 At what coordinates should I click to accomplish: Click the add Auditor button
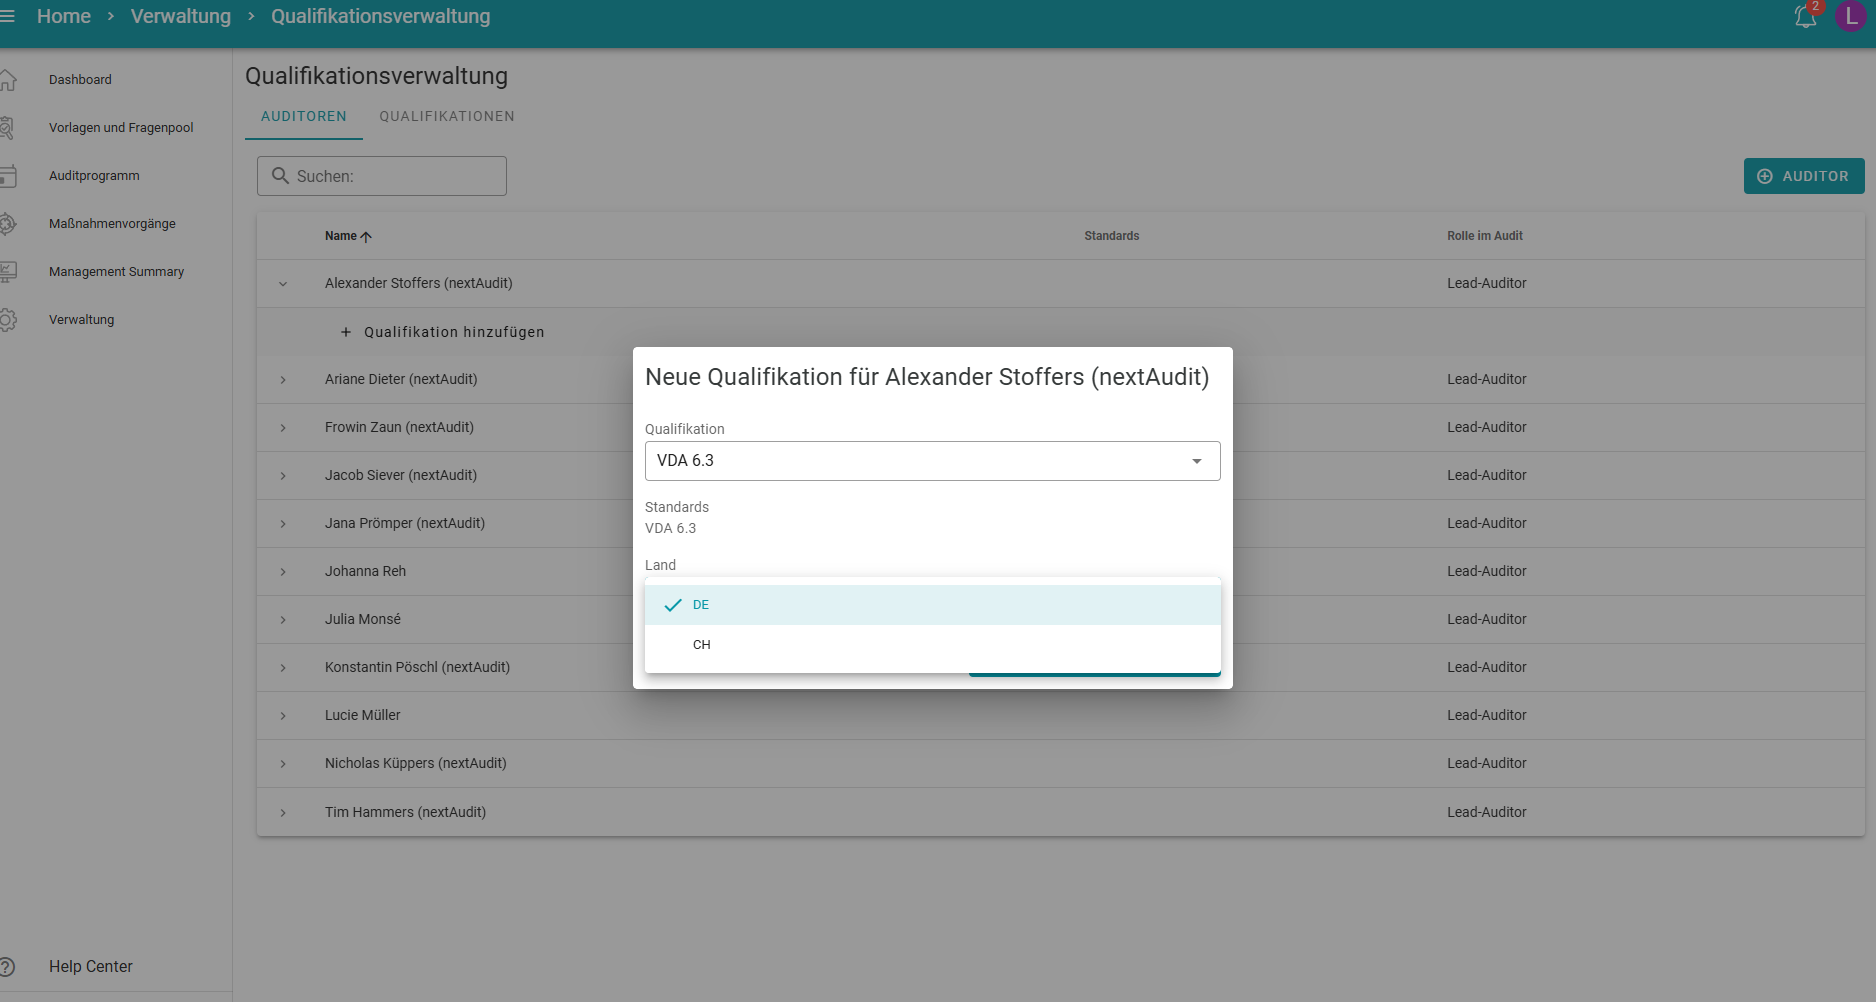point(1803,176)
